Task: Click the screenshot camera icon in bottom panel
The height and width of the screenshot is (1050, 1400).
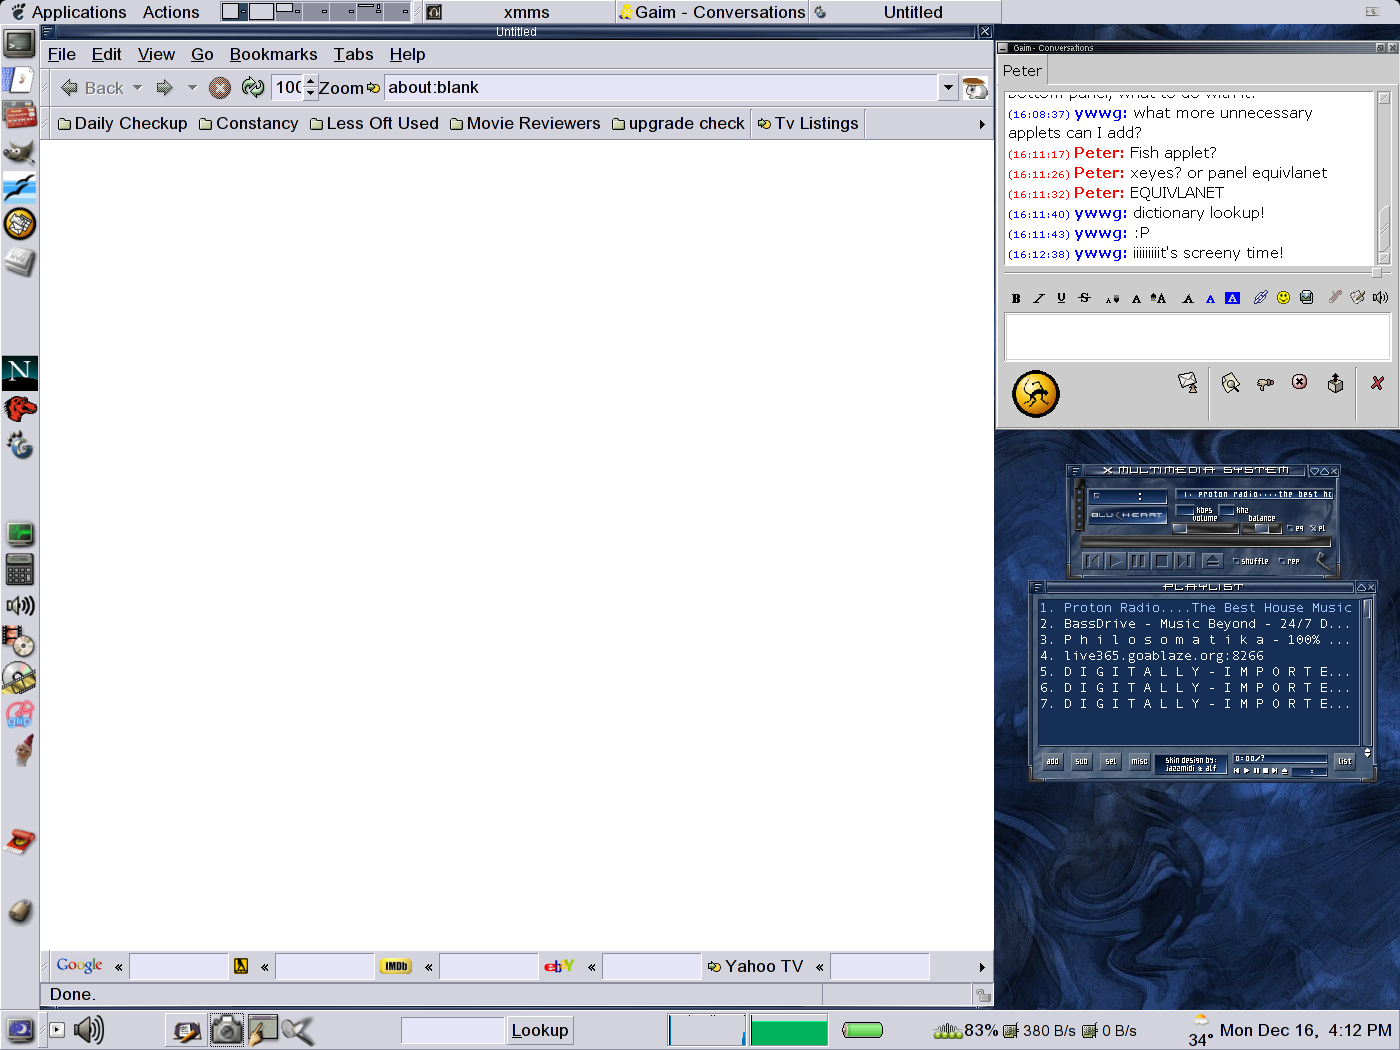Action: pos(226,1030)
